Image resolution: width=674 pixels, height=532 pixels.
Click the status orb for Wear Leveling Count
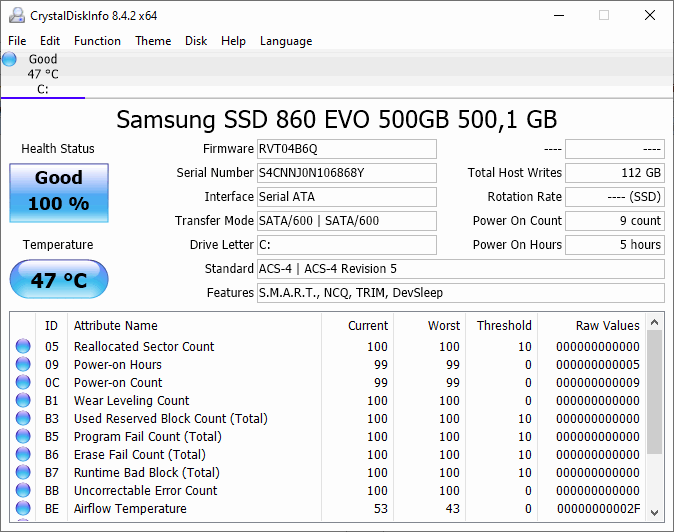pyautogui.click(x=23, y=401)
